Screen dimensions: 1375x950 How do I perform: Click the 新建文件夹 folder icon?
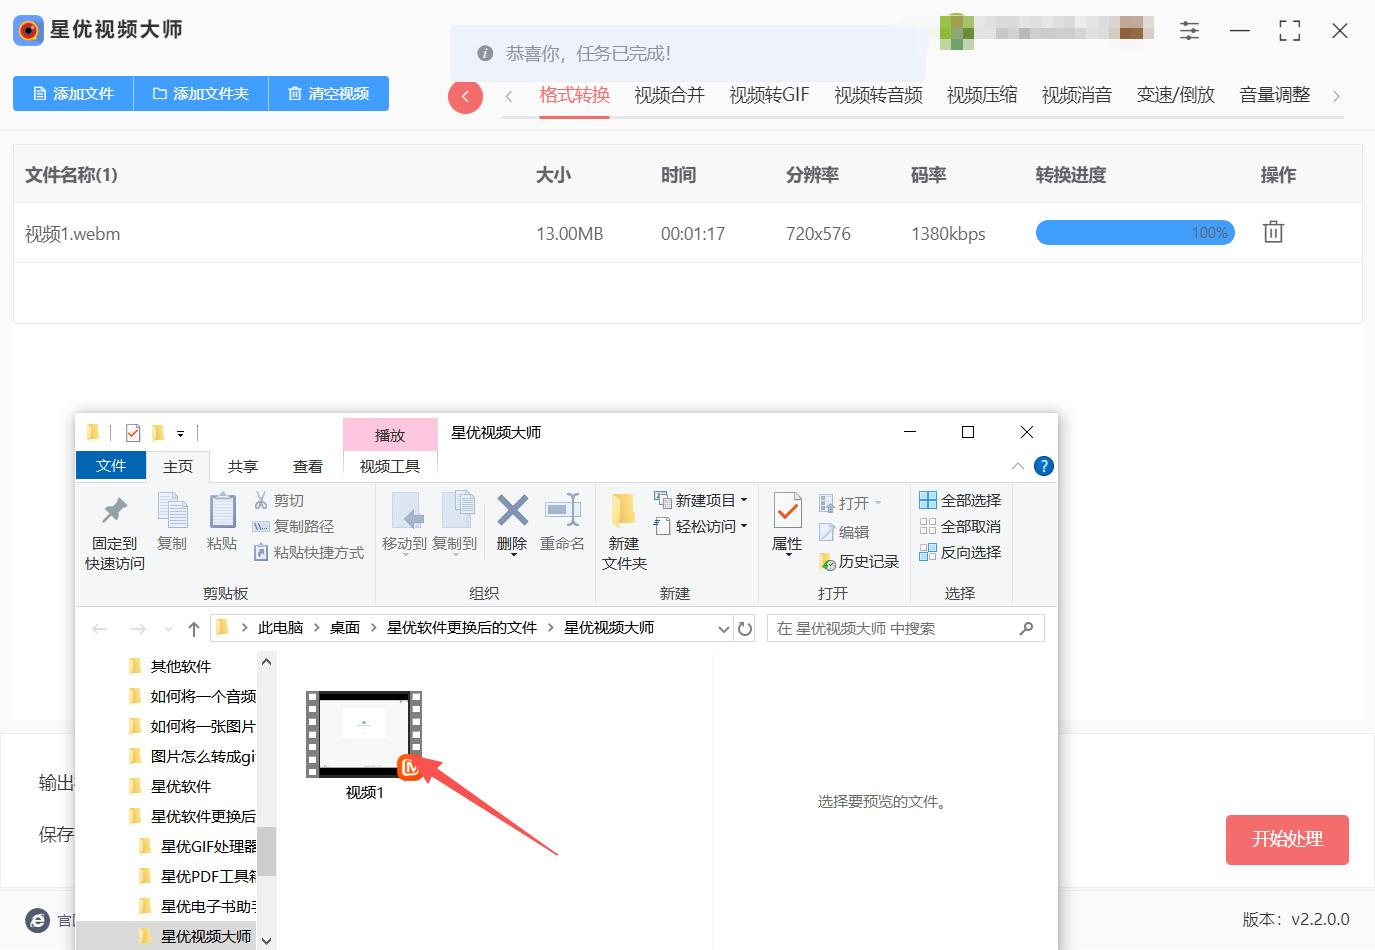pyautogui.click(x=624, y=511)
